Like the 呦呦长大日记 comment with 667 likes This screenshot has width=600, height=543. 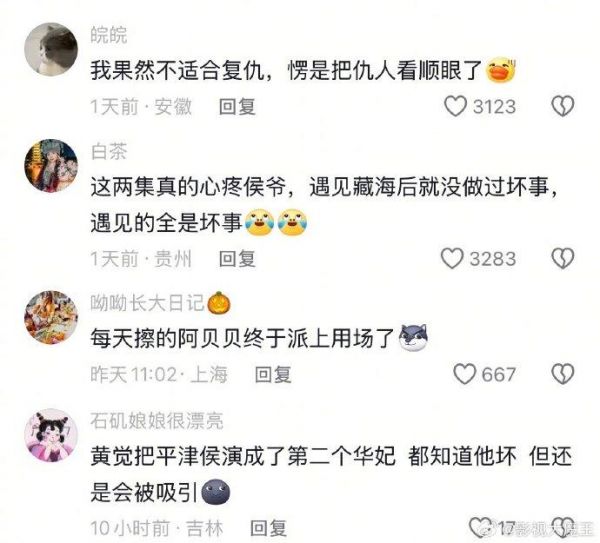(464, 374)
